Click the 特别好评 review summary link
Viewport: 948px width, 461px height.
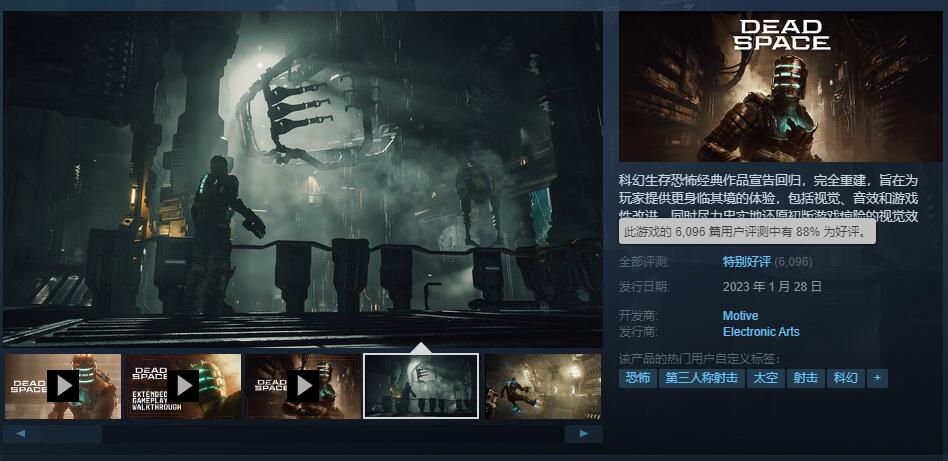[x=747, y=262]
